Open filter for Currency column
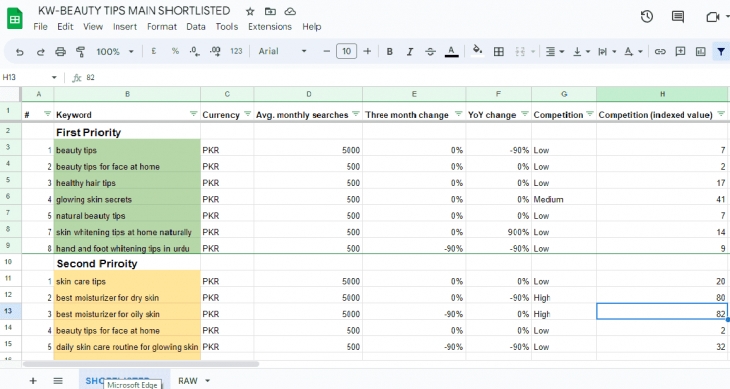 (248, 114)
